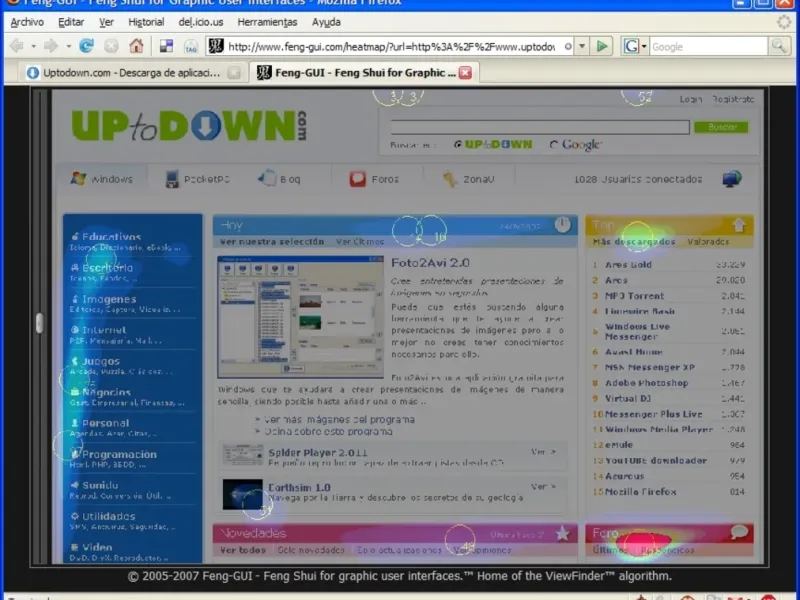Open the Ayuda menu

pos(326,22)
